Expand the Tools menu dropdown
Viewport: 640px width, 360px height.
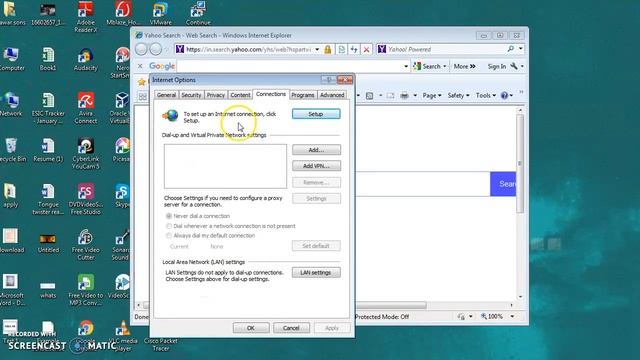pos(486,96)
